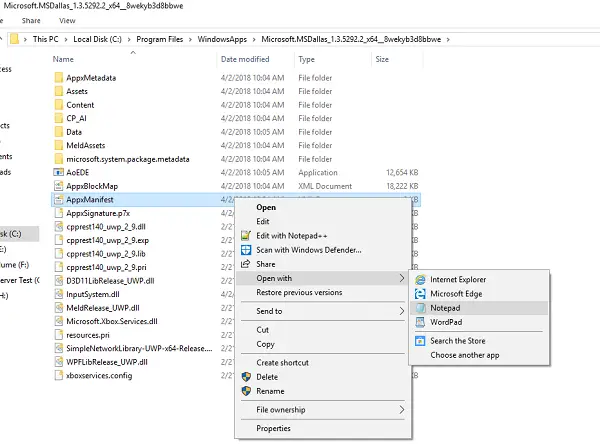Click the Microsoft Edge icon in submenu
The height and width of the screenshot is (444, 600).
click(420, 294)
